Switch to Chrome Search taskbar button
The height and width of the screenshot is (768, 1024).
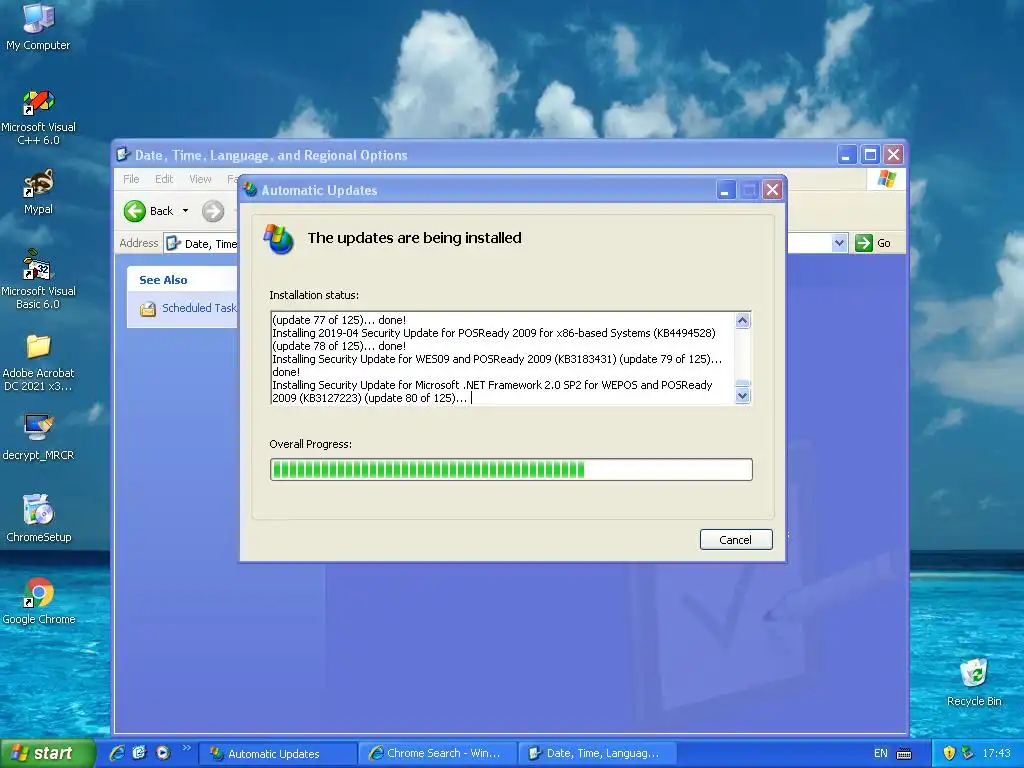438,754
